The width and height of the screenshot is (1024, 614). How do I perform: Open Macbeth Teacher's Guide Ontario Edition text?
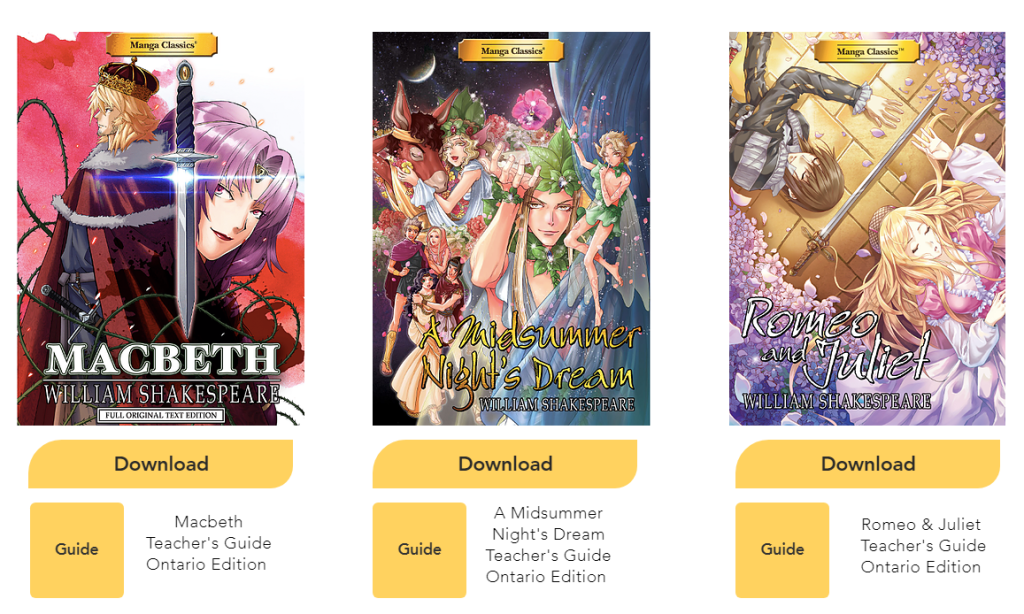click(x=208, y=543)
